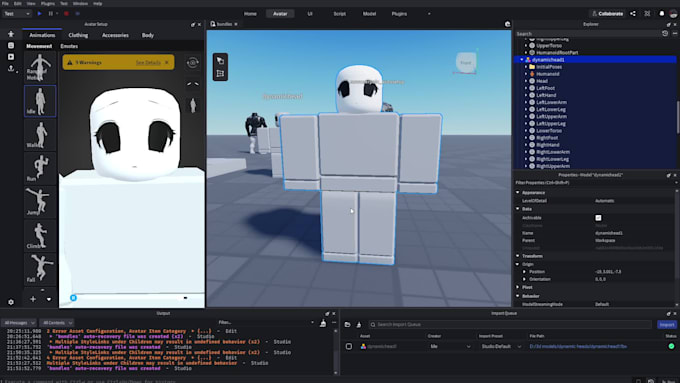Dismiss the 5 Warnings banner
This screenshot has width=680, height=383.
pos(167,62)
